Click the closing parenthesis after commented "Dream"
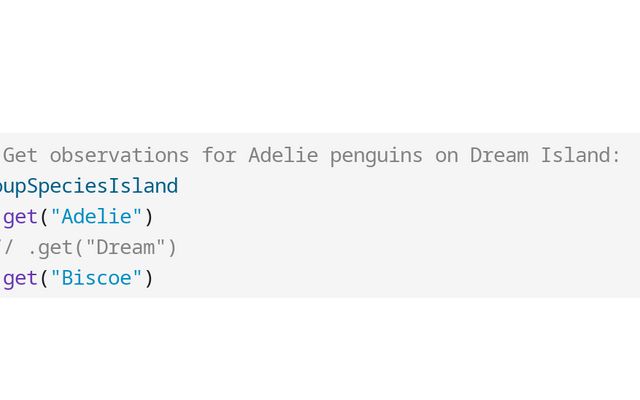The height and width of the screenshot is (400, 640). [x=172, y=248]
